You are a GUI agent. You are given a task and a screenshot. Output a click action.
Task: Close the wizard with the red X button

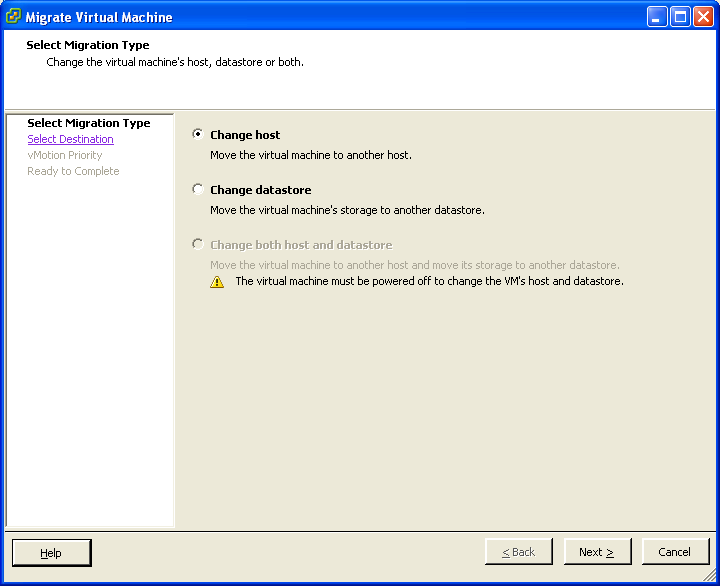[x=703, y=17]
